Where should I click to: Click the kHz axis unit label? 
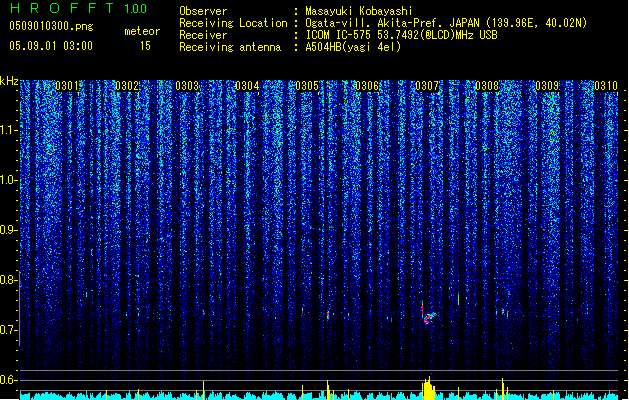9,81
